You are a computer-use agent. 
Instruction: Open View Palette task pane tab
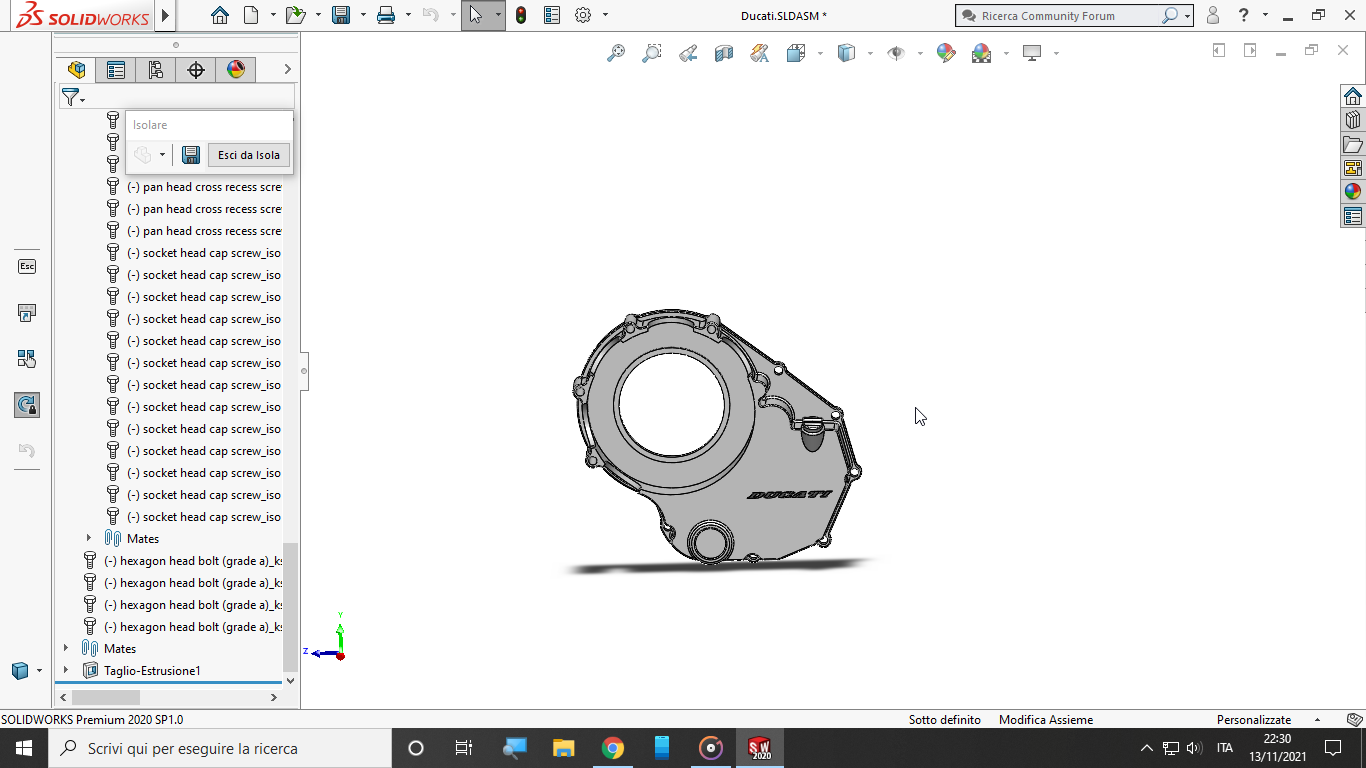click(1353, 168)
